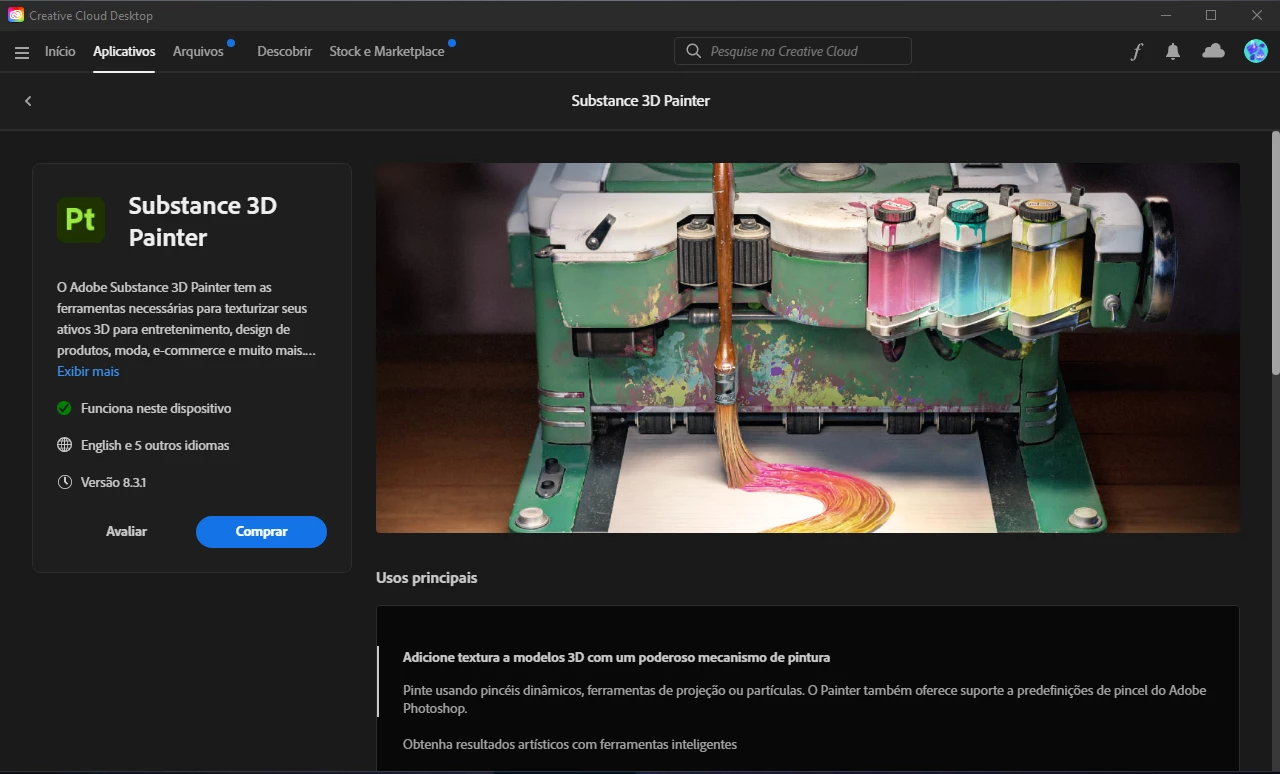Viewport: 1280px width, 774px height.
Task: Click the magnifier search icon
Action: [x=693, y=51]
